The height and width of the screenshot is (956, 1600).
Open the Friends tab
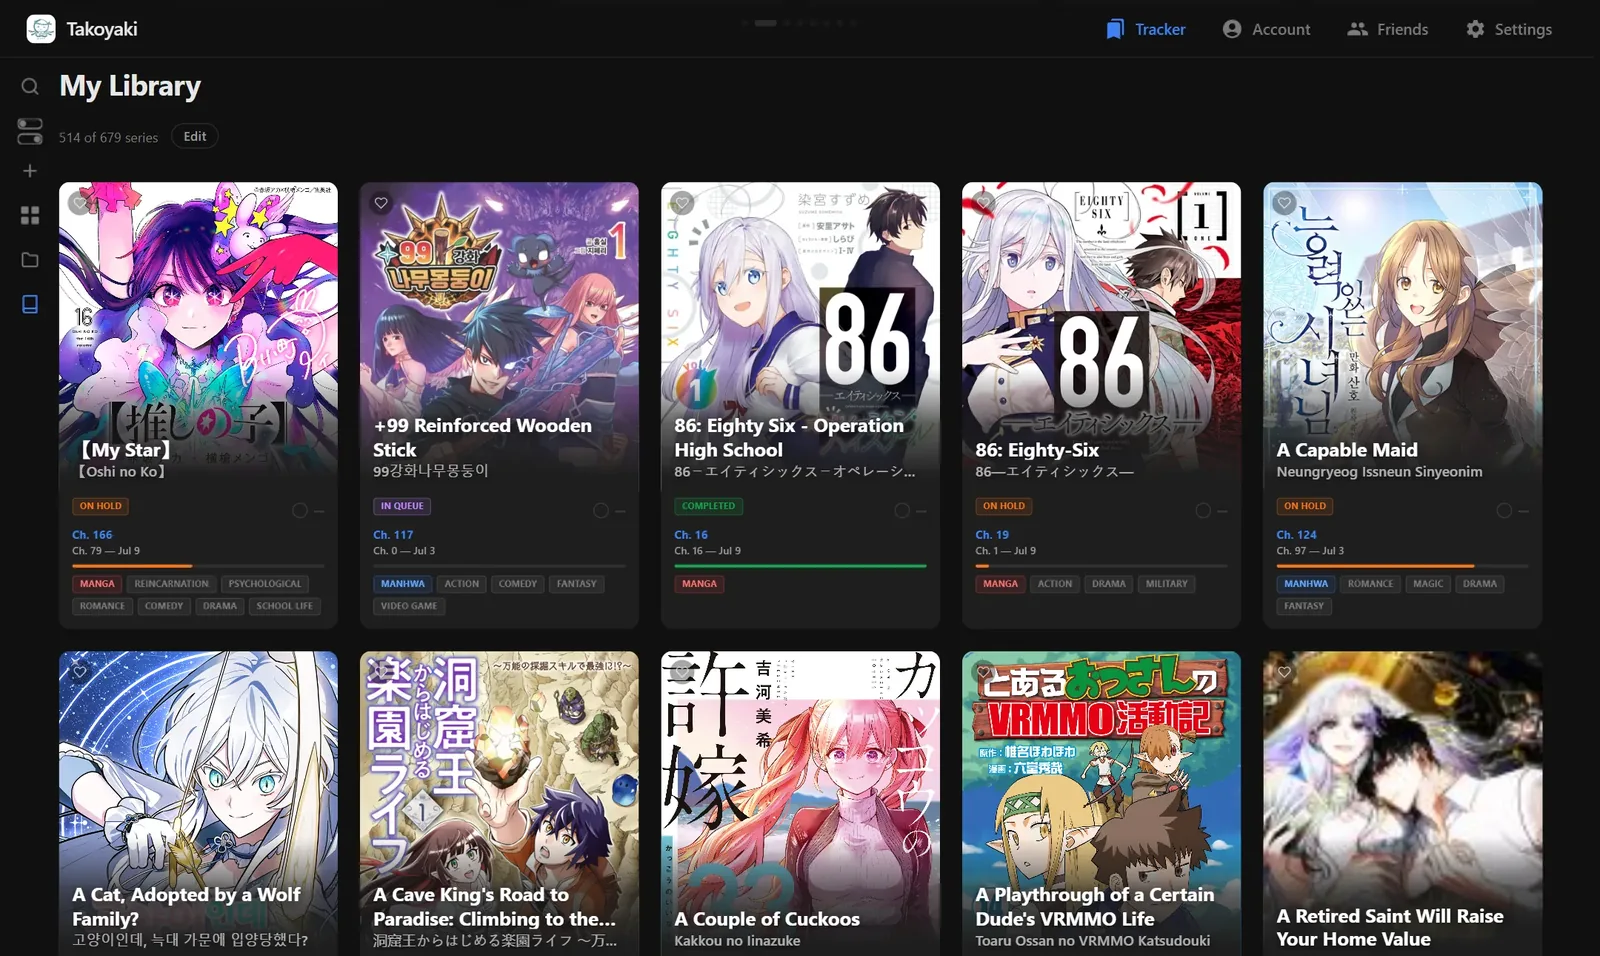[1388, 29]
